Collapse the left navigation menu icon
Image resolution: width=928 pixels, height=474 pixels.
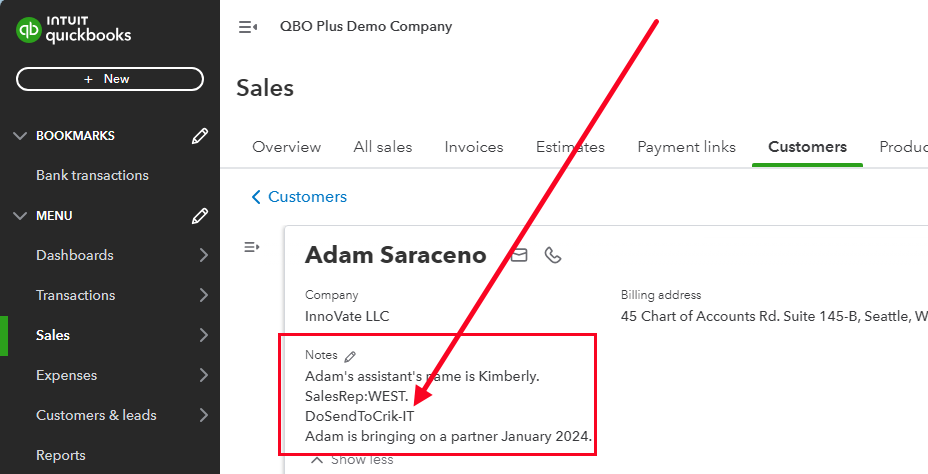coord(248,27)
